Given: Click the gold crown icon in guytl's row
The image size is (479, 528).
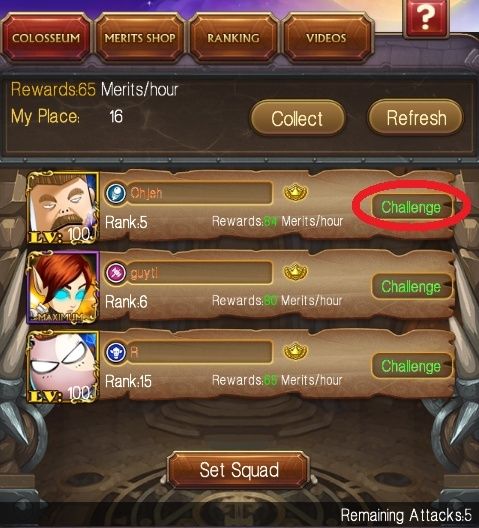Looking at the screenshot, I should [x=295, y=272].
